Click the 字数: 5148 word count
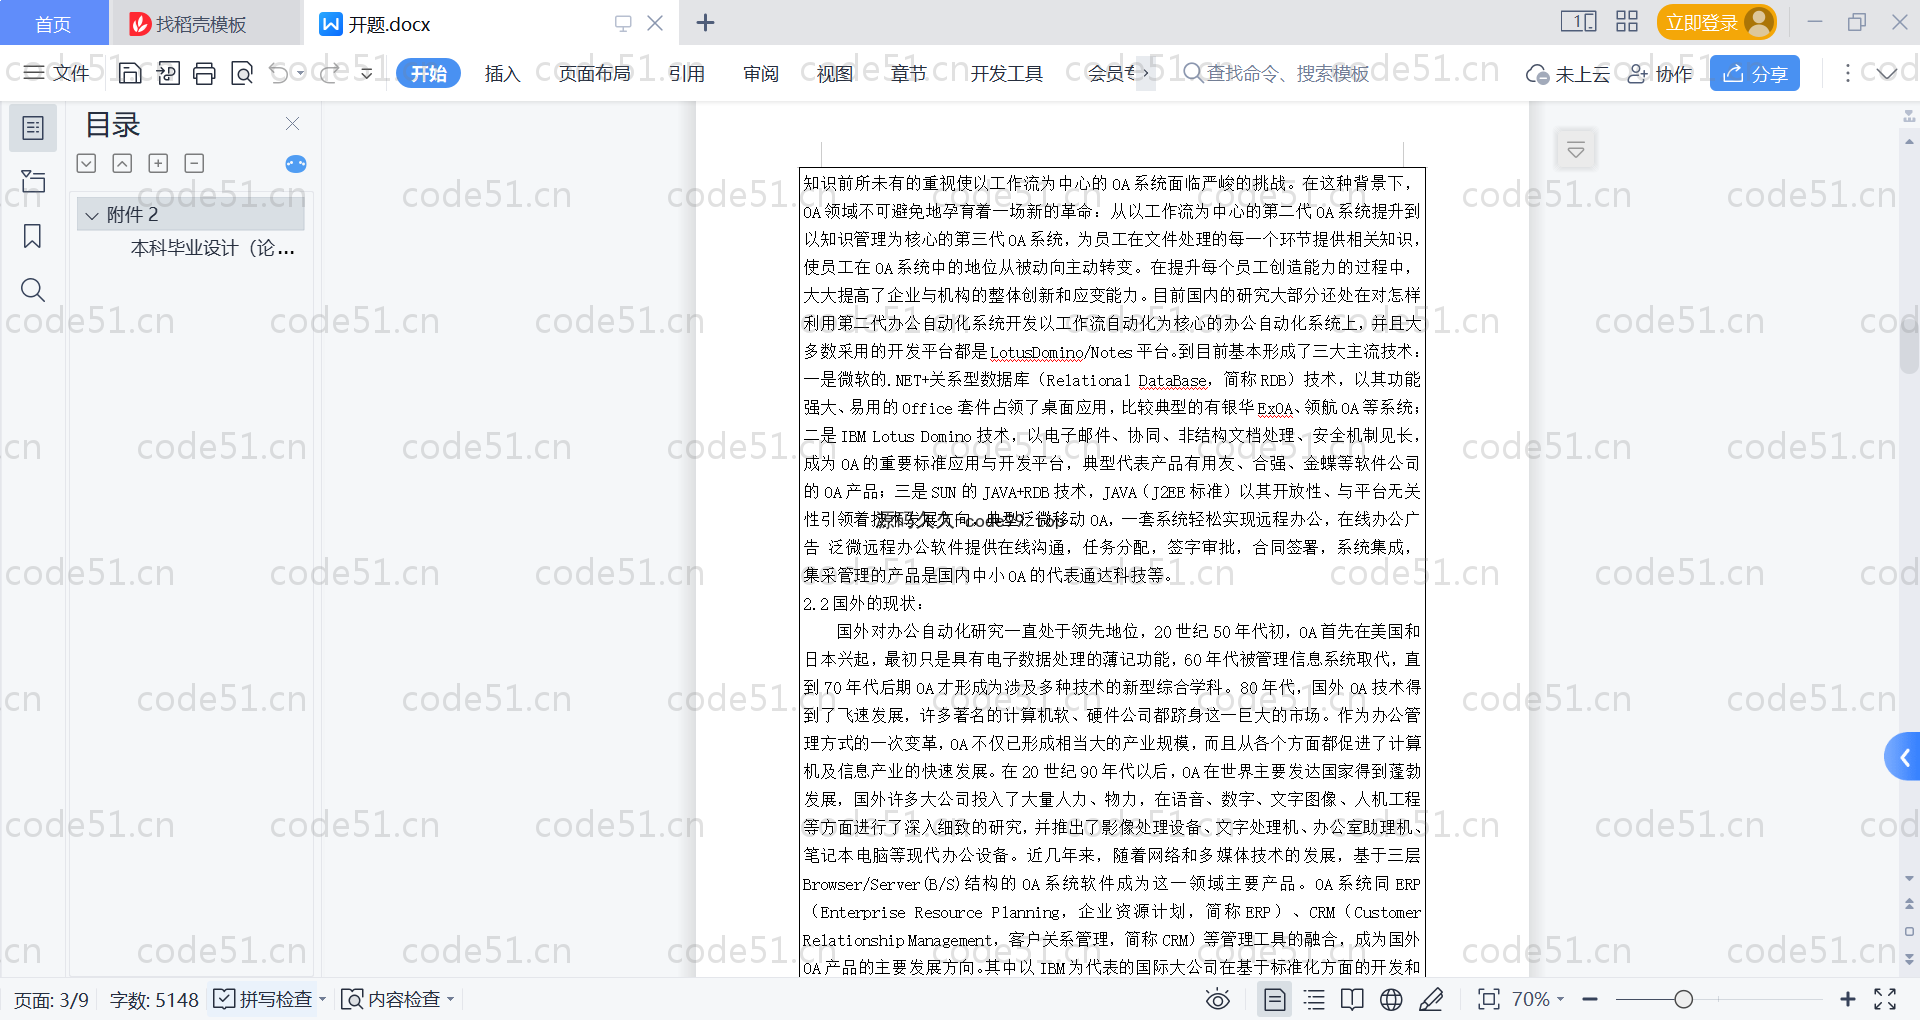This screenshot has width=1920, height=1020. click(154, 1000)
